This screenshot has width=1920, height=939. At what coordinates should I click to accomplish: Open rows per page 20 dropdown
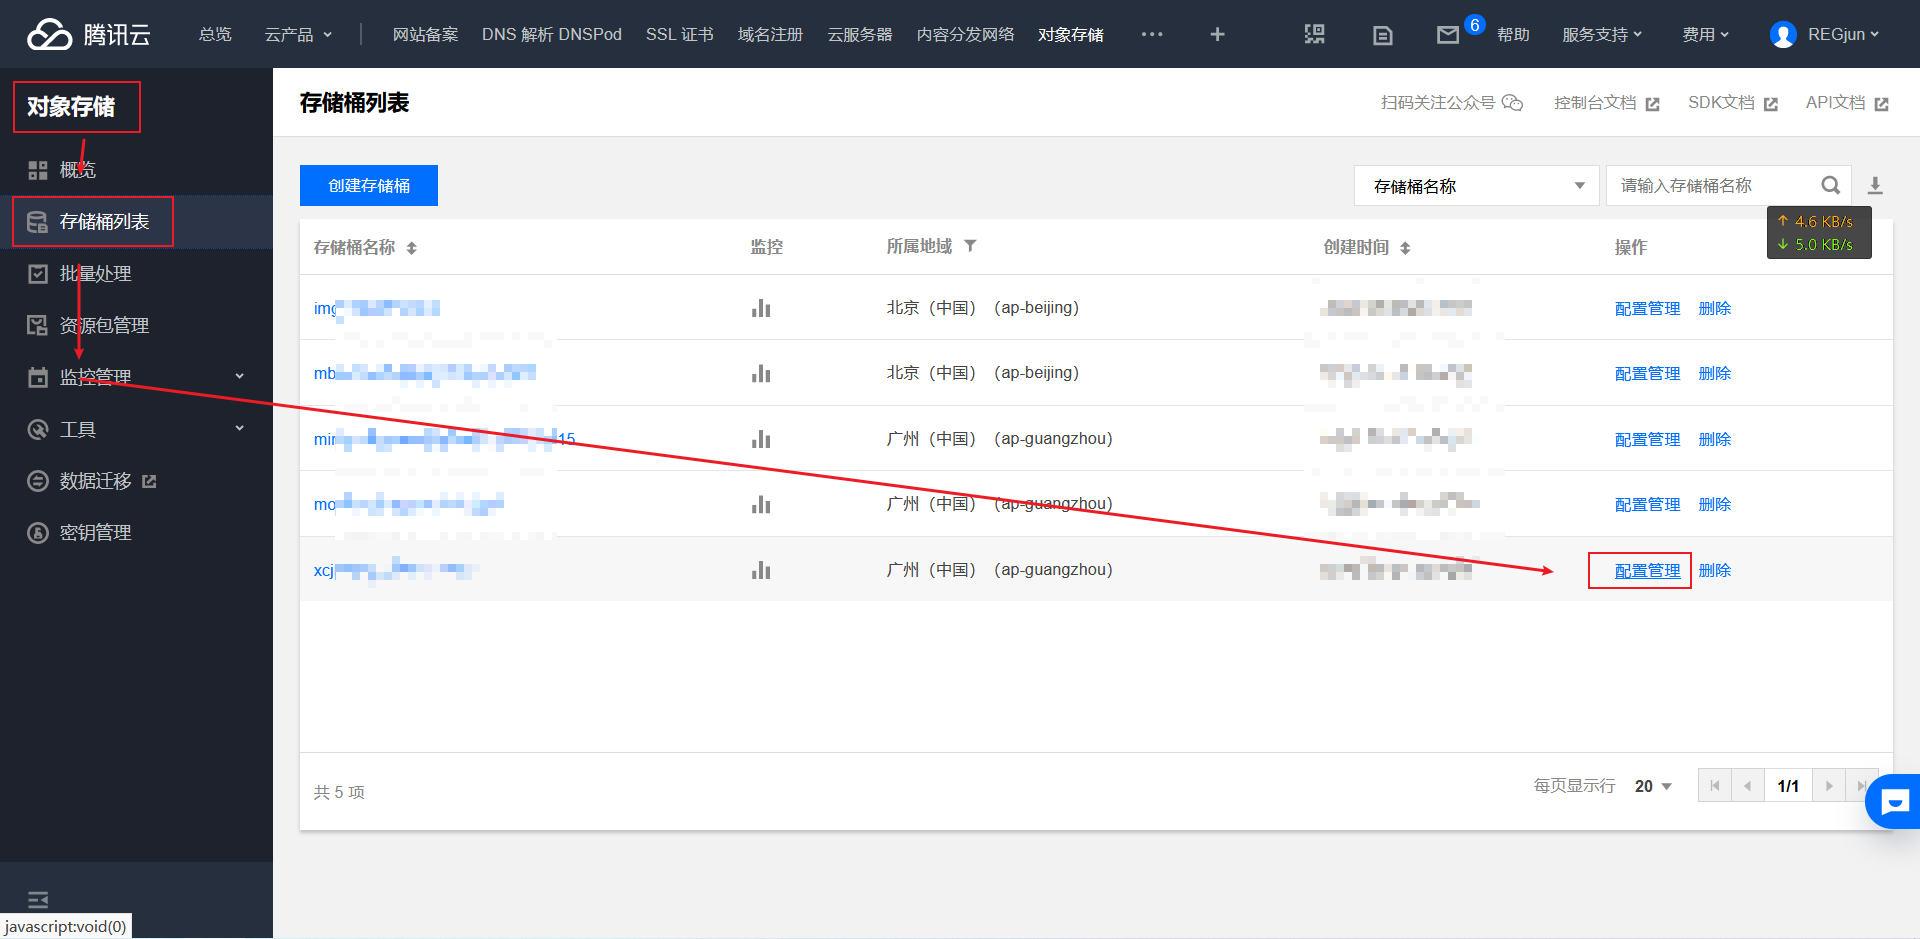[x=1653, y=786]
